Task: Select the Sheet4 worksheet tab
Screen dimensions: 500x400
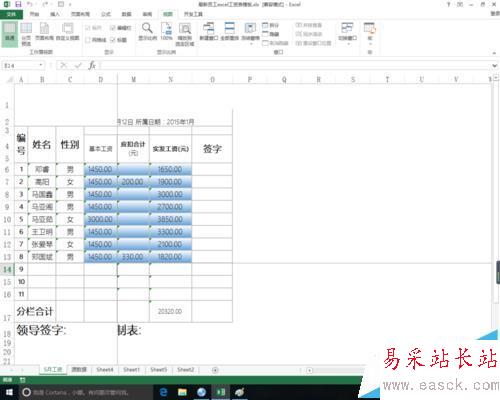Action: click(105, 370)
